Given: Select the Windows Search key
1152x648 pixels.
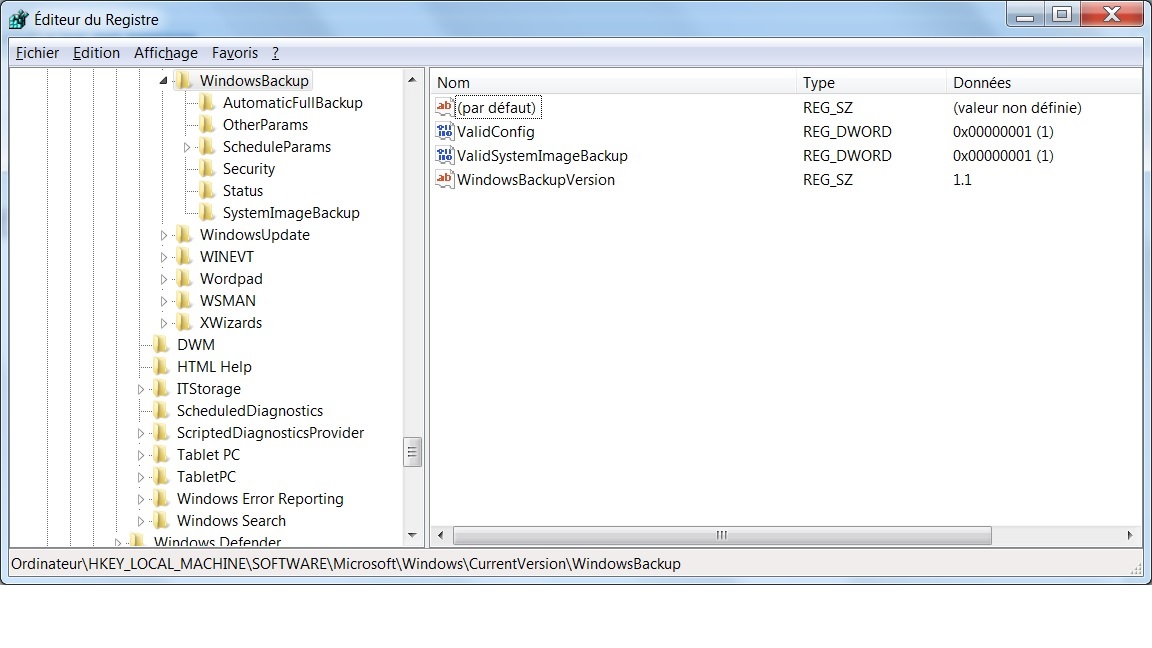Looking at the screenshot, I should (231, 521).
